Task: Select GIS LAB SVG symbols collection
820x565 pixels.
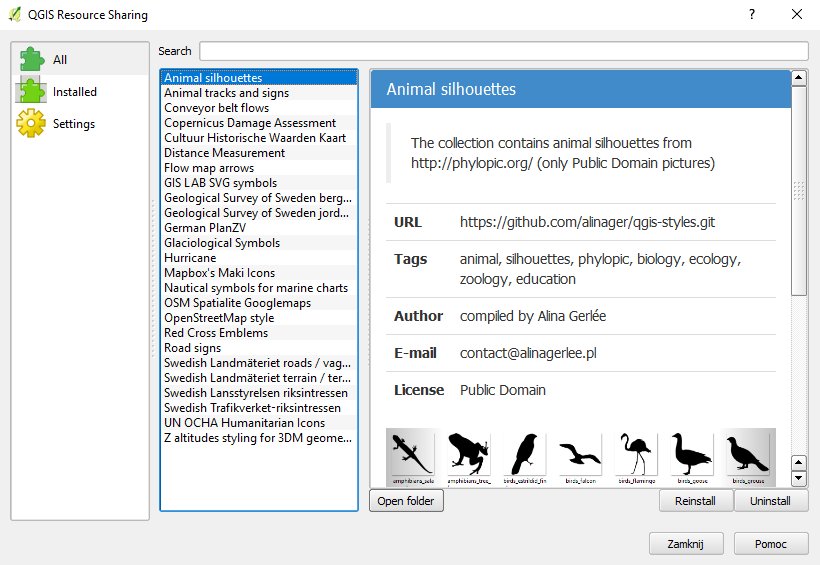Action: click(259, 183)
